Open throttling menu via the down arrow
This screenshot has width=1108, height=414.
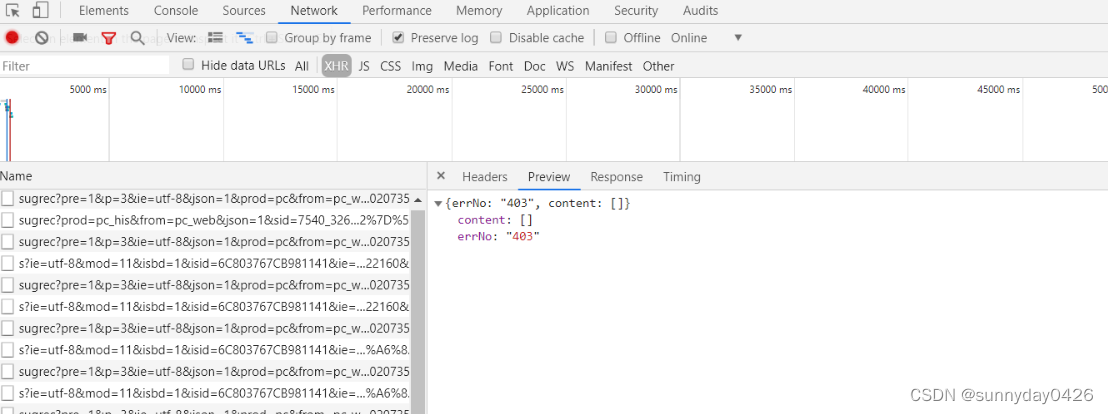click(x=738, y=37)
